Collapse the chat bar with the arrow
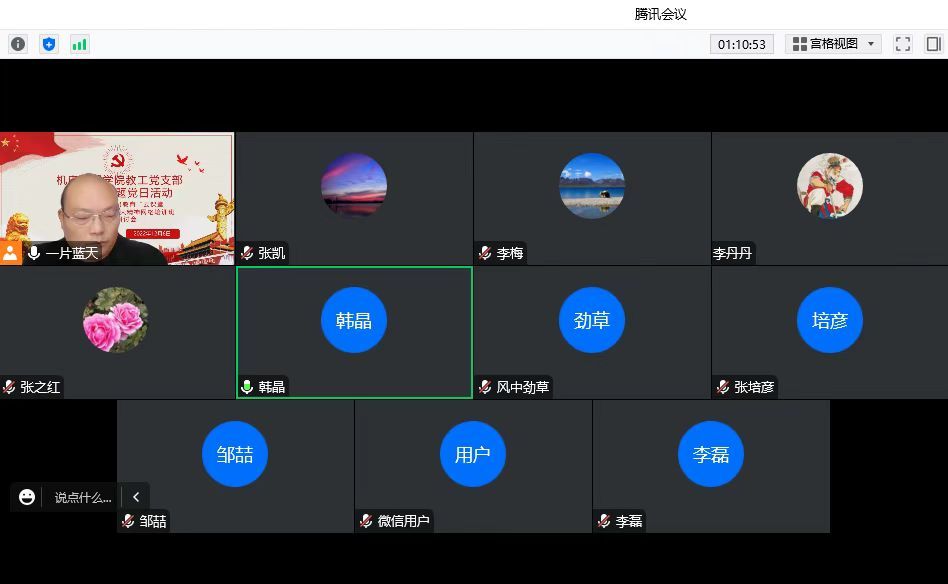948x584 pixels. [x=136, y=497]
